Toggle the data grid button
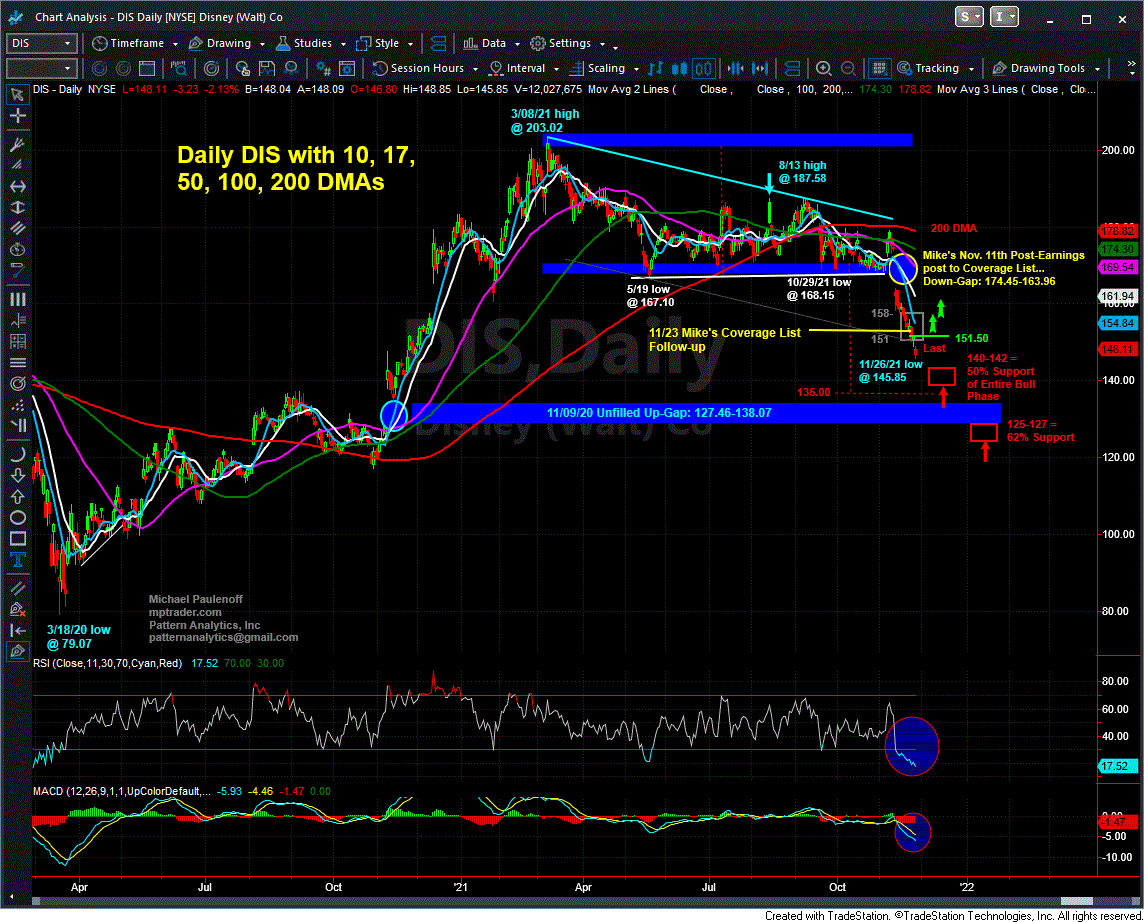The height and width of the screenshot is (922, 1144). (x=880, y=69)
